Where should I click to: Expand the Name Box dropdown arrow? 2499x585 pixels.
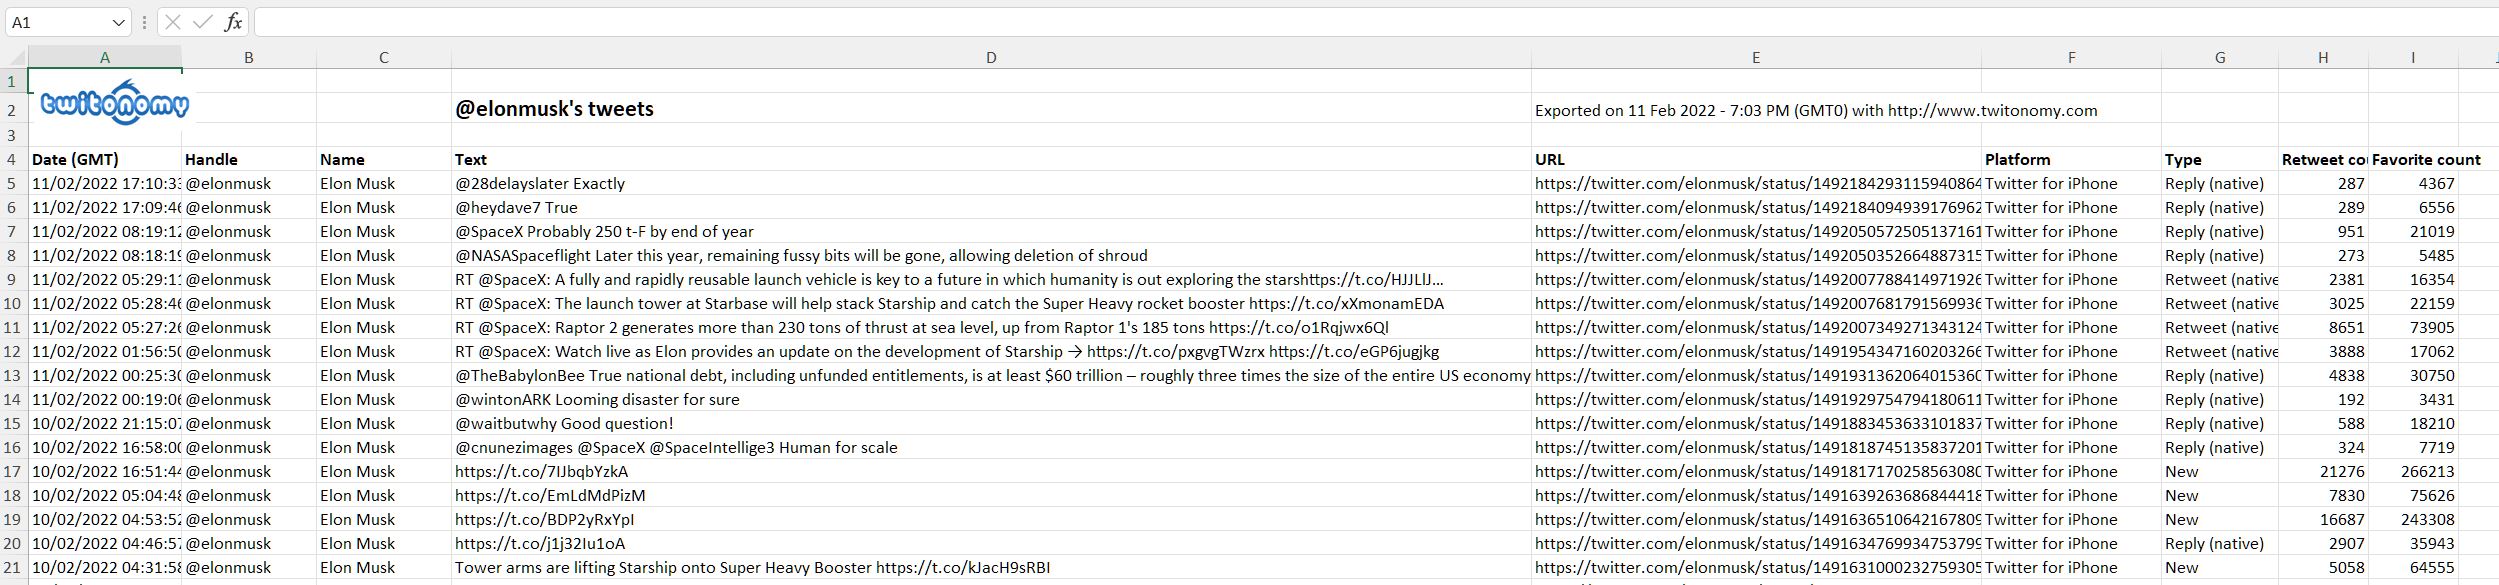(x=119, y=22)
